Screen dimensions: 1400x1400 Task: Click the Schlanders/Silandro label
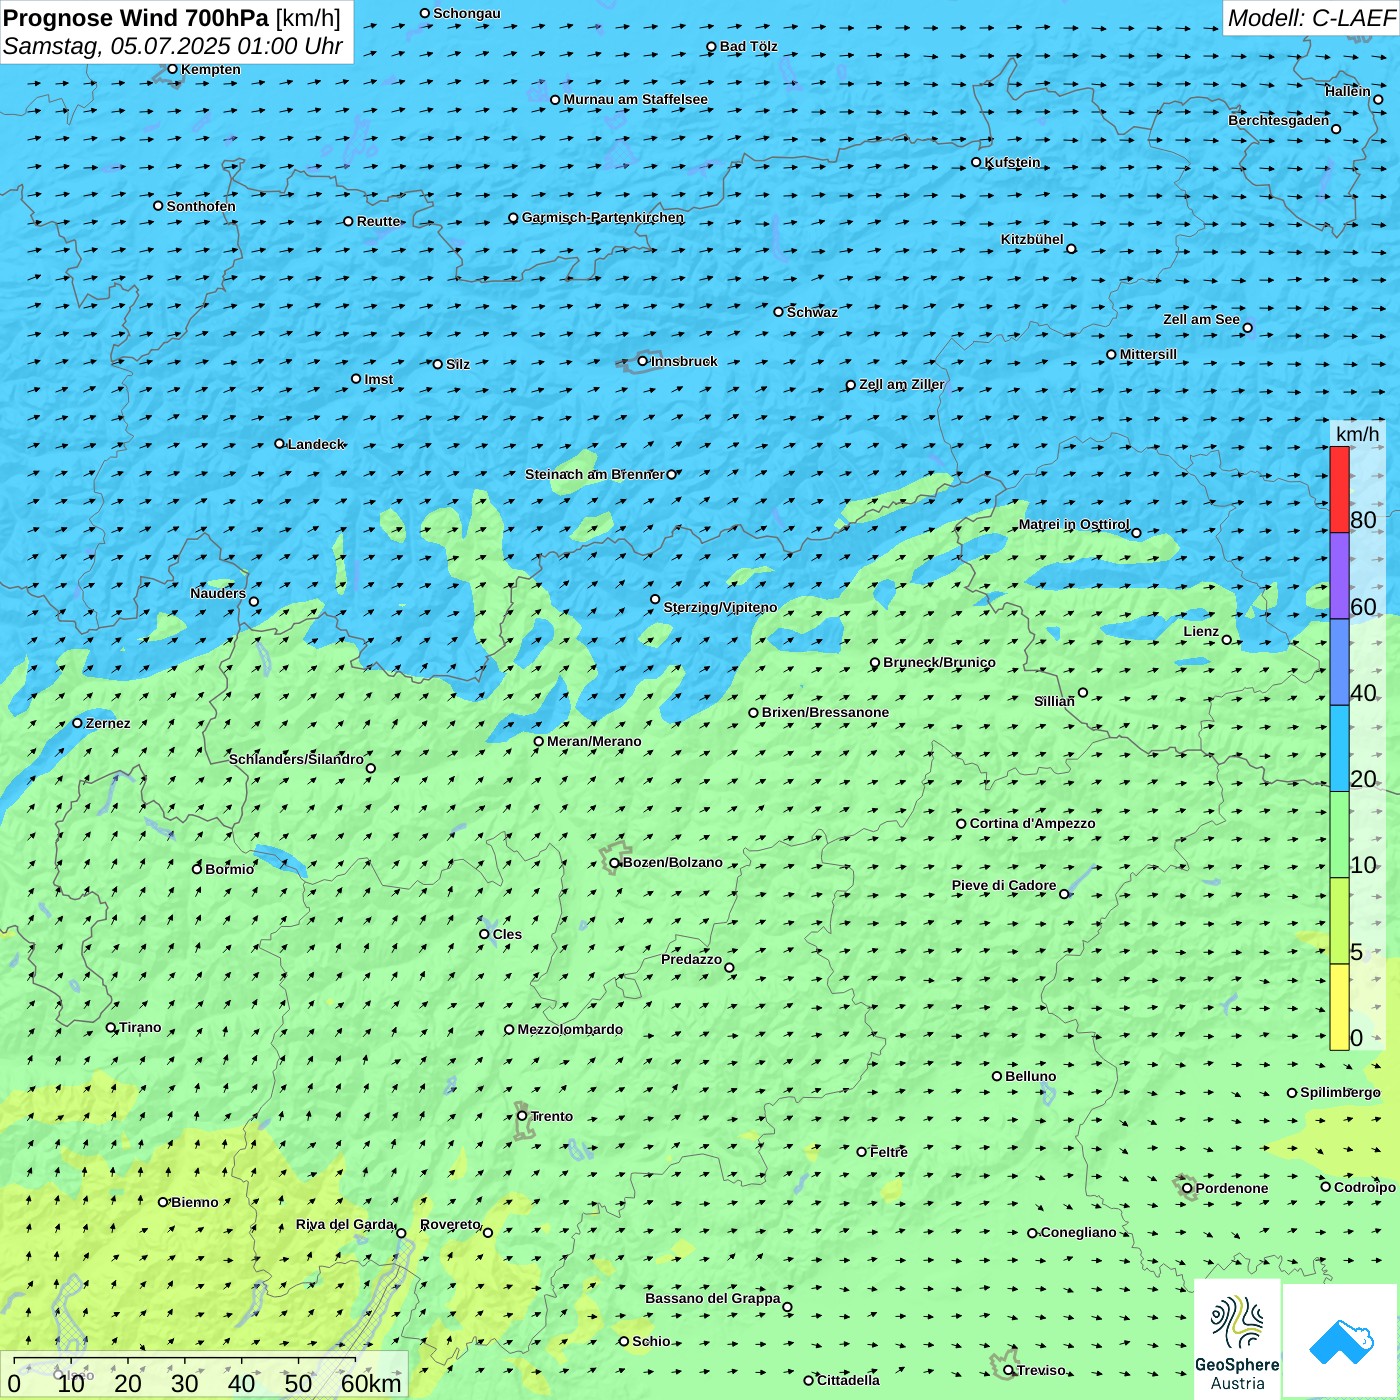[296, 759]
